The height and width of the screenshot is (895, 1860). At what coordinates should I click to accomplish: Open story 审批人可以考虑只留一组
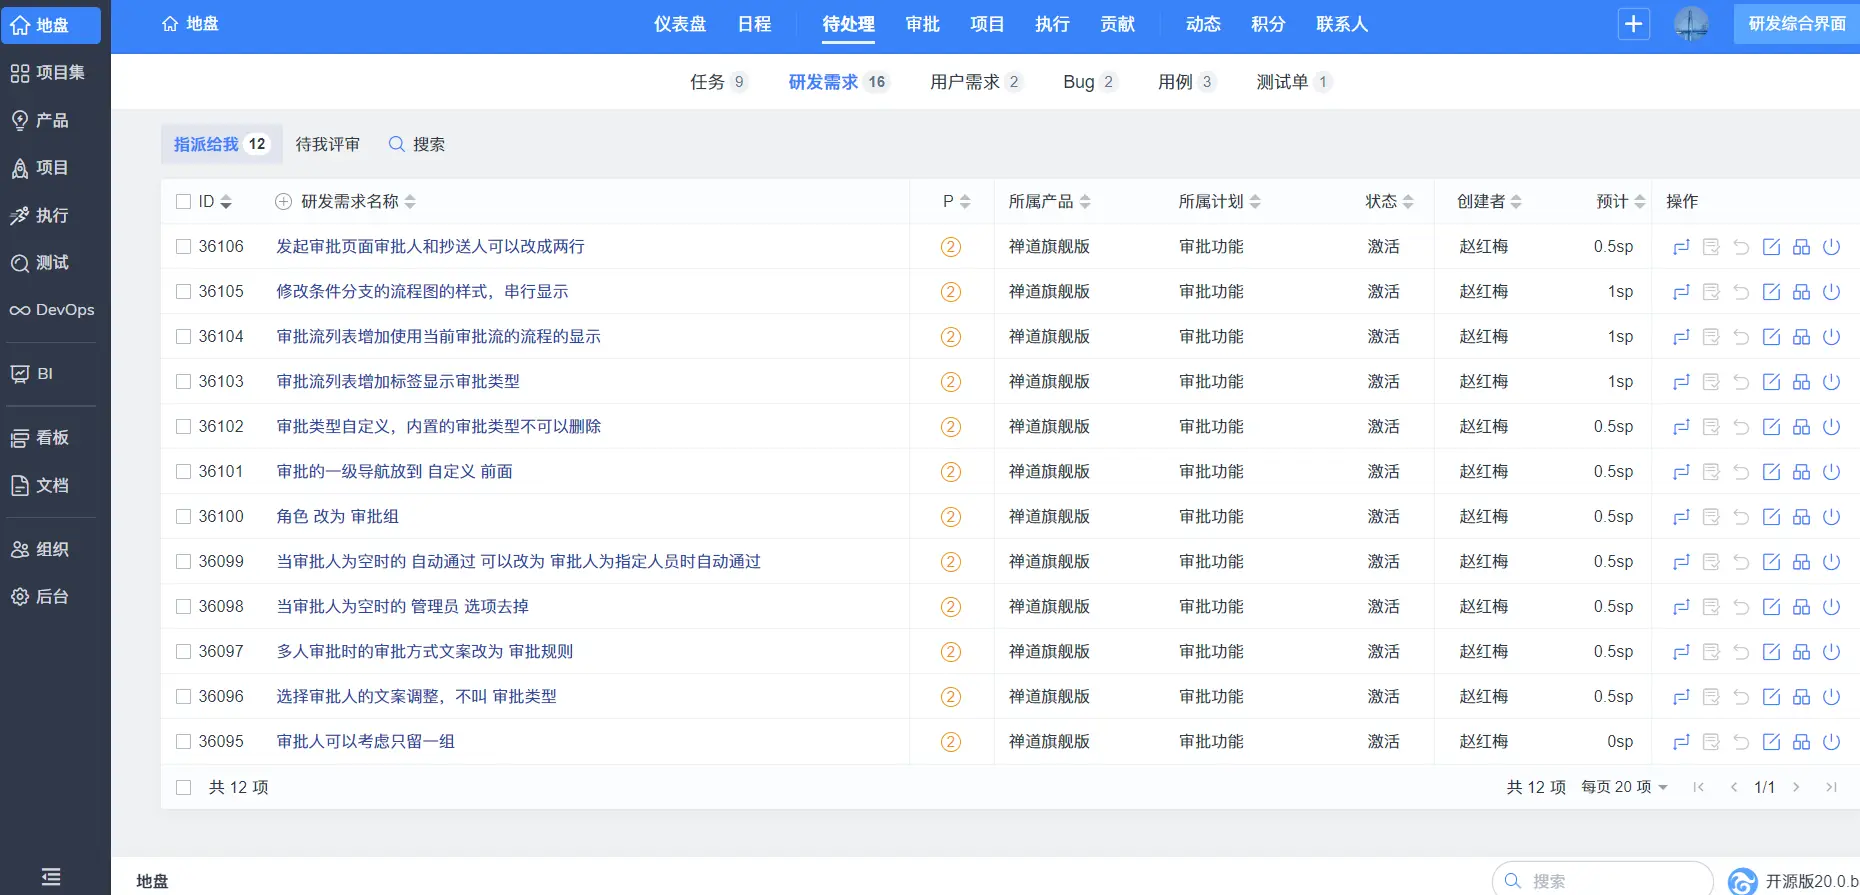366,742
